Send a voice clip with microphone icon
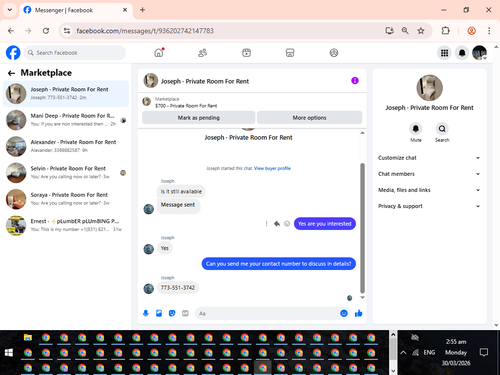This screenshot has width=500, height=375. tap(146, 313)
